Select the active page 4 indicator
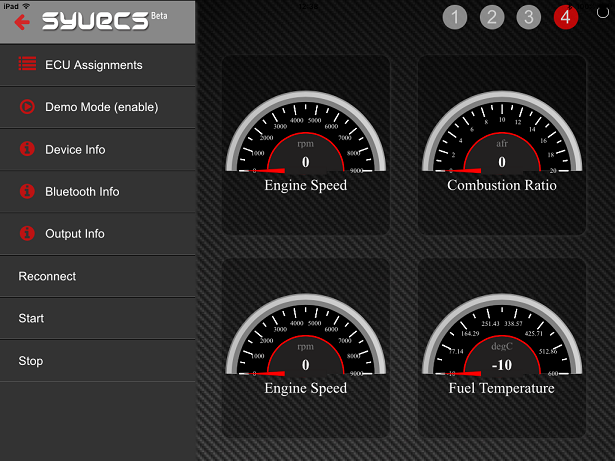The height and width of the screenshot is (461, 615). (x=566, y=17)
